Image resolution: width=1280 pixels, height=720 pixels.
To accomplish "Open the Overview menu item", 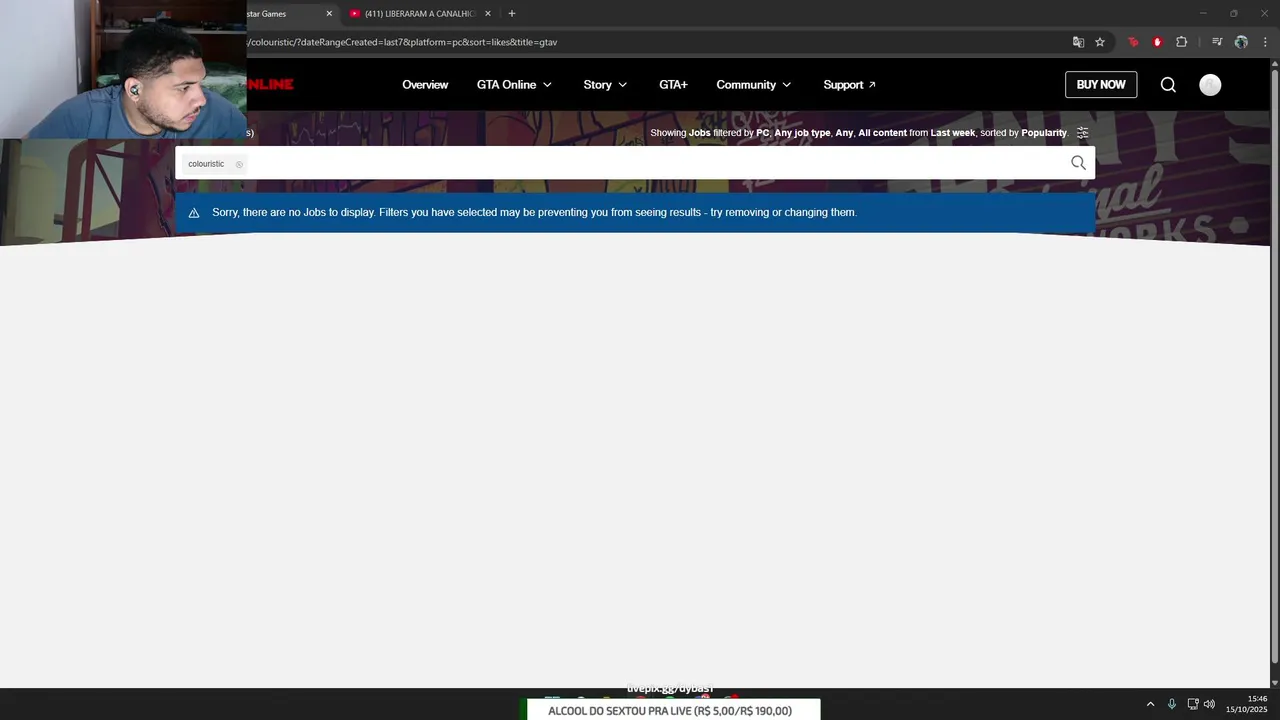I will 425,85.
